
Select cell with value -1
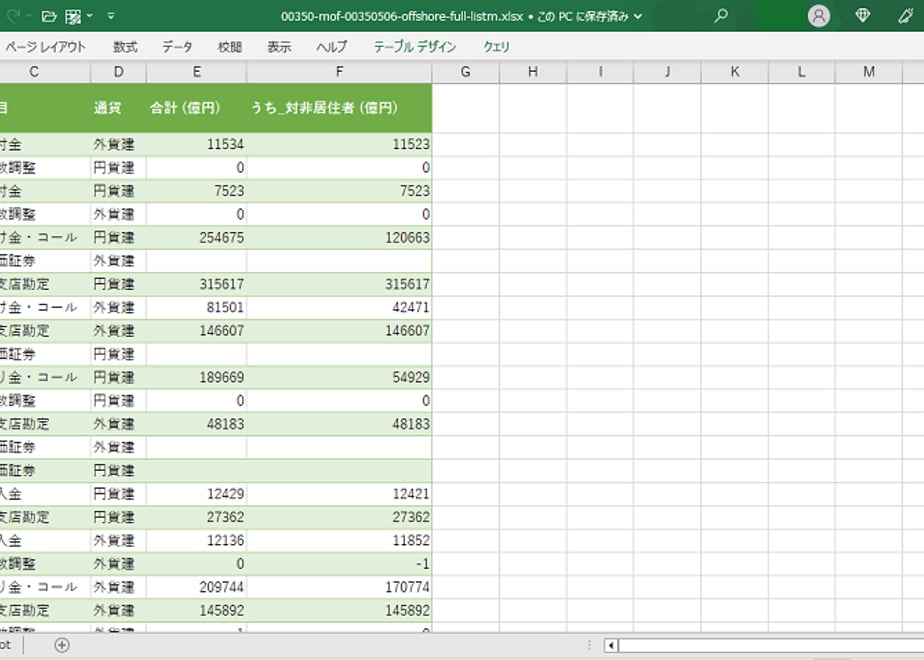point(339,564)
